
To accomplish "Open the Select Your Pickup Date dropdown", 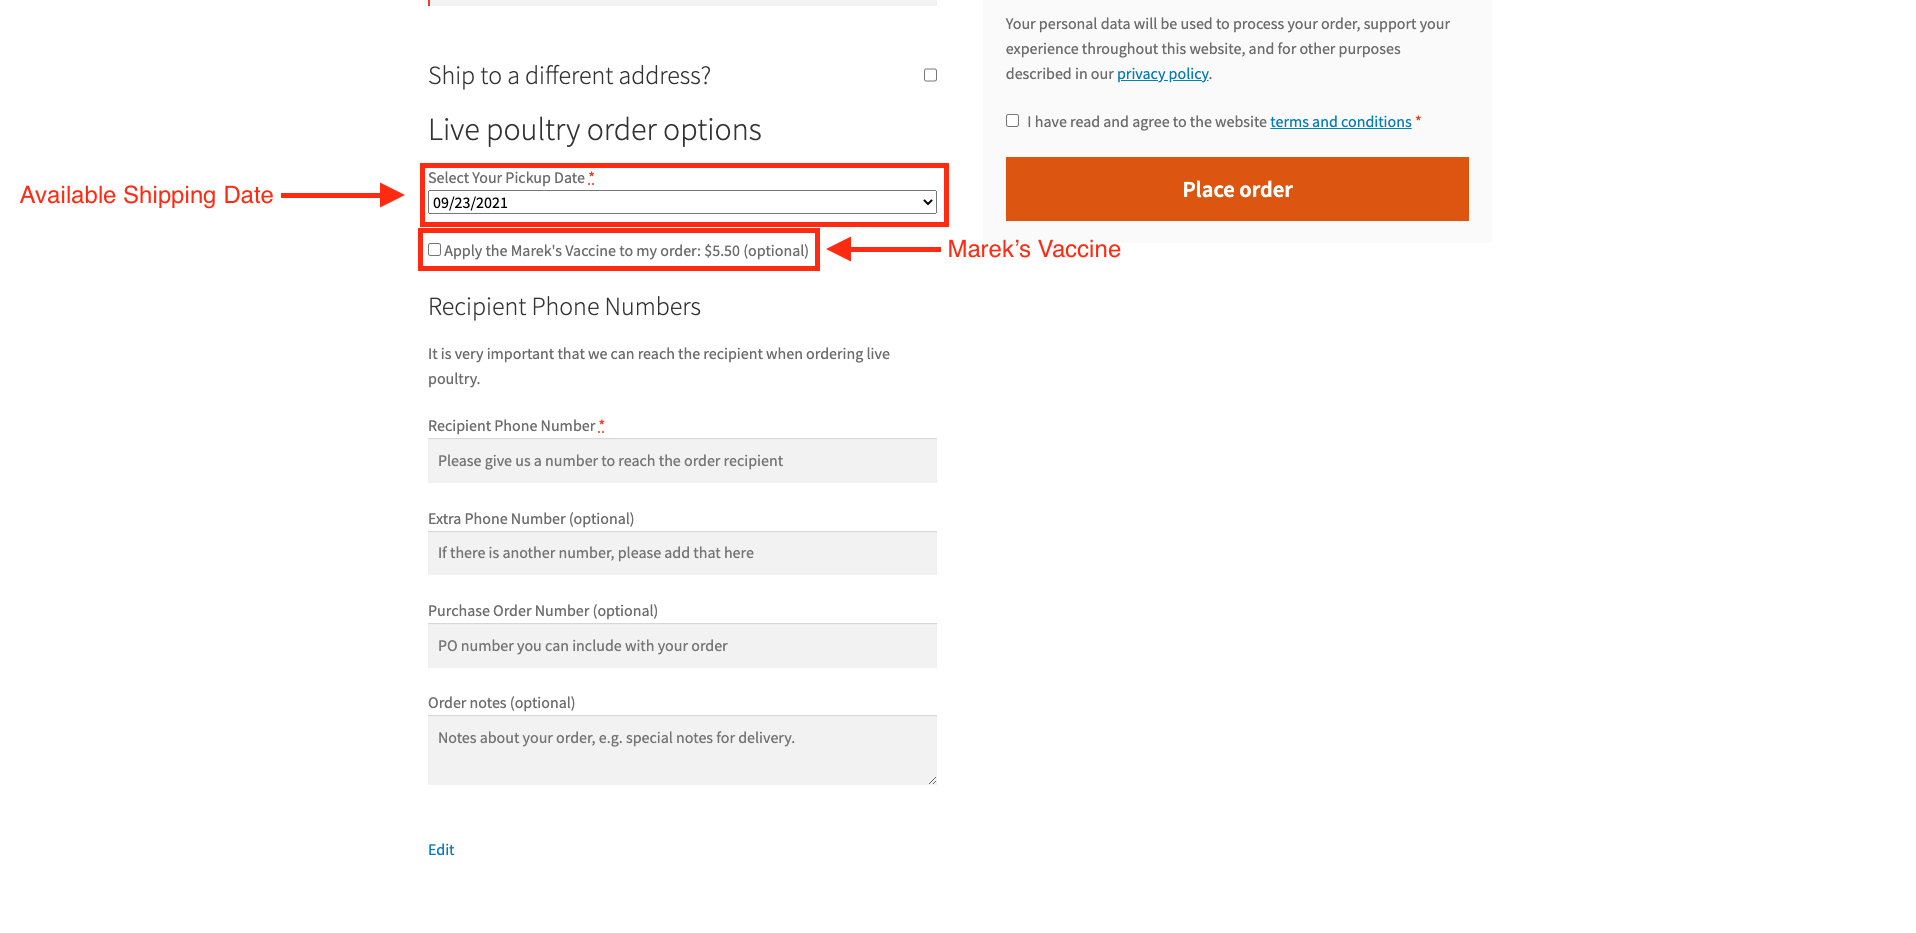I will (x=682, y=203).
